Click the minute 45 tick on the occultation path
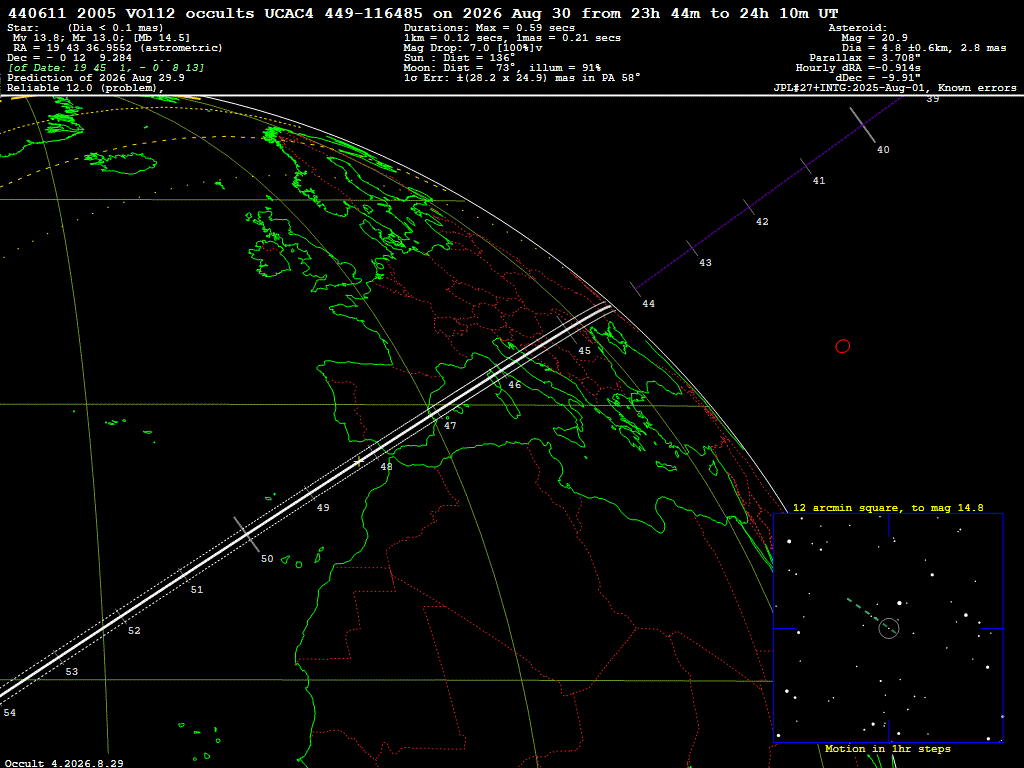The width and height of the screenshot is (1024, 768). [x=567, y=330]
